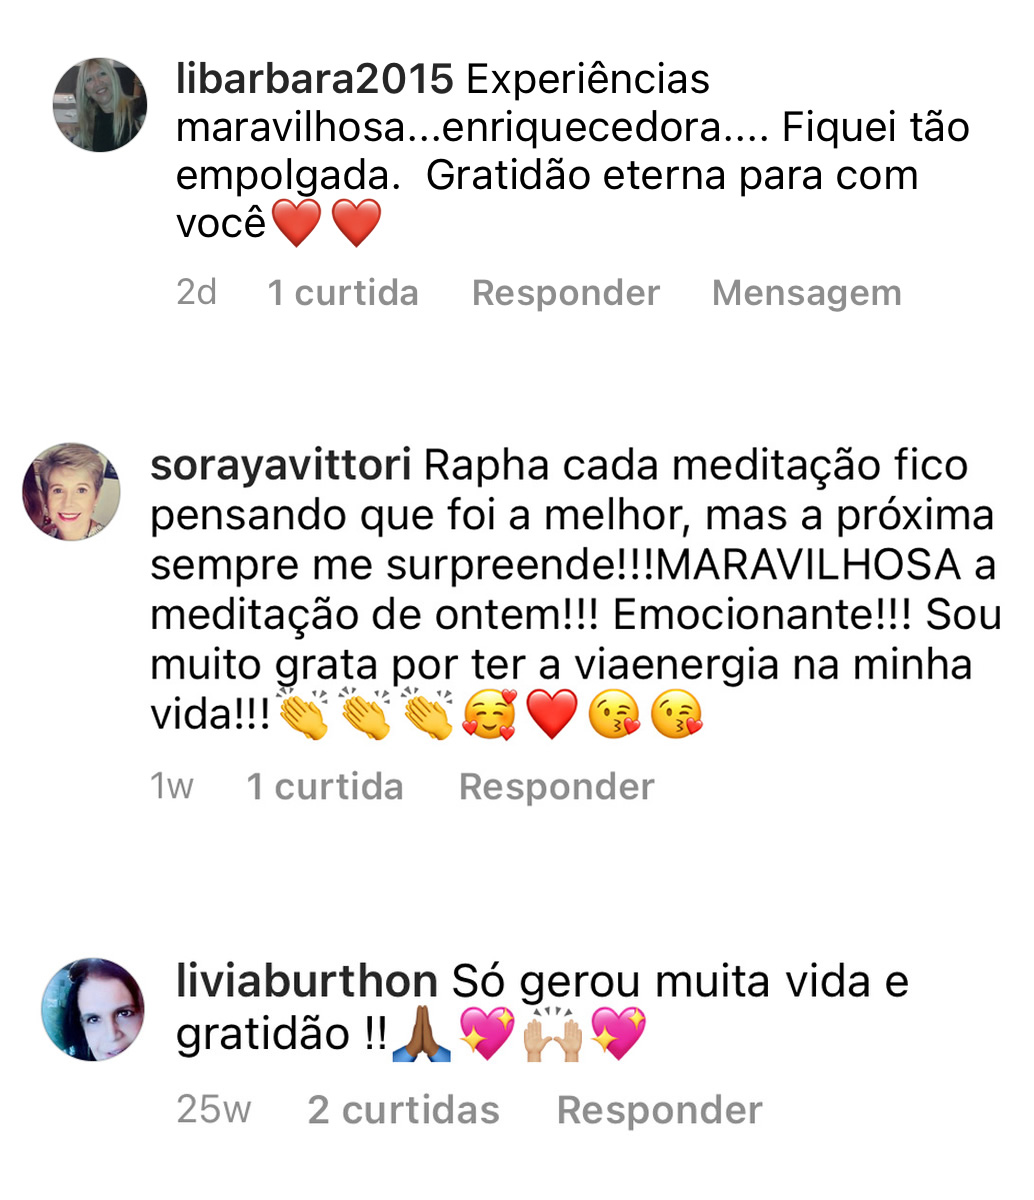This screenshot has height=1200, width=1034.
Task: Click the 2d timestamp on first comment
Action: point(196,293)
